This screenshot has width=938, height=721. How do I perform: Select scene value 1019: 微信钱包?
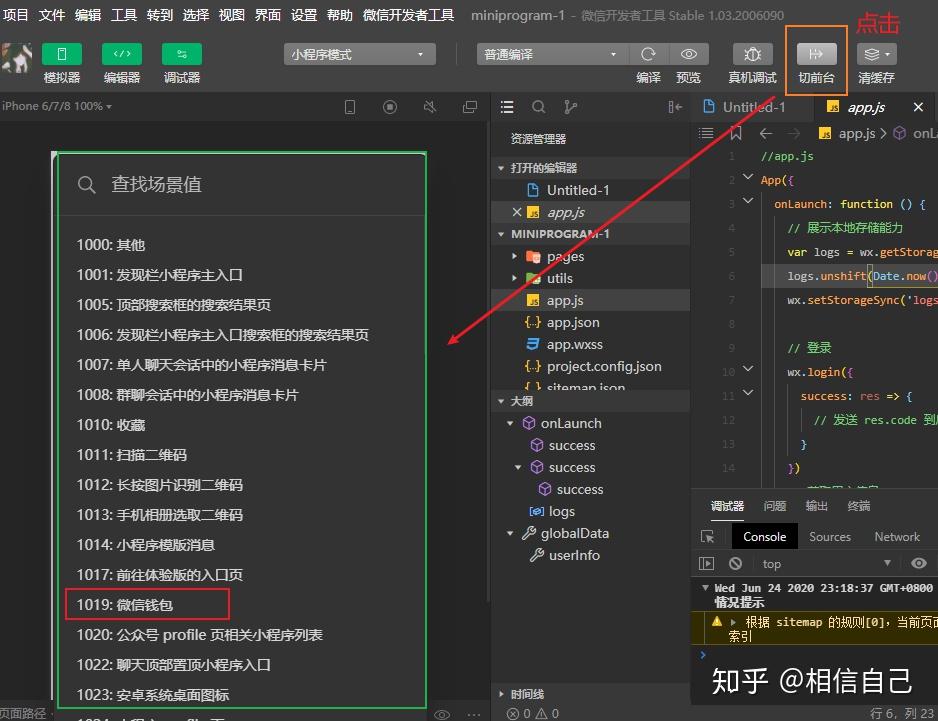coord(125,605)
